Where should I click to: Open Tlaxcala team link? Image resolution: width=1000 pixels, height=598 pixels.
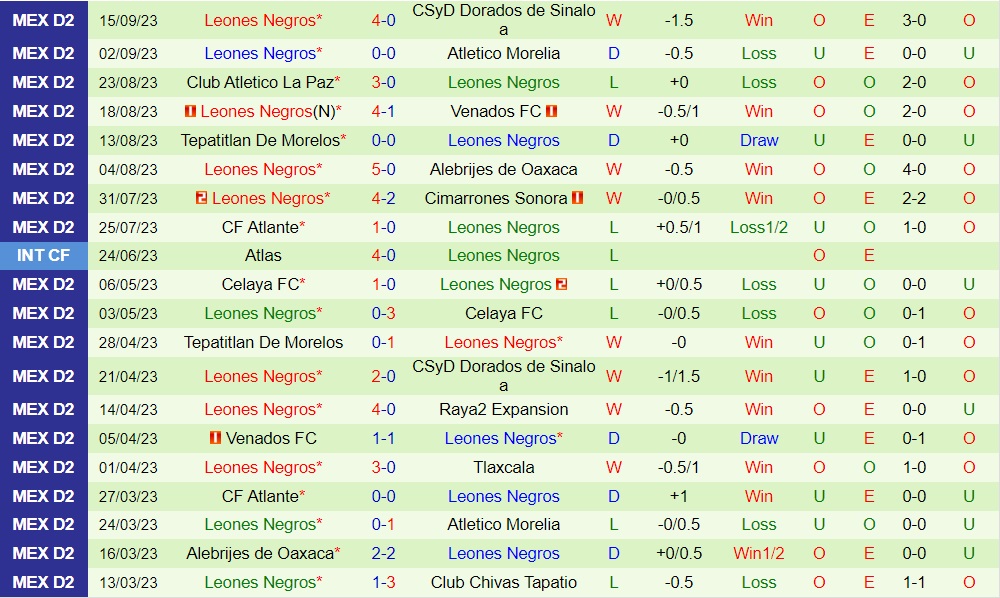[504, 468]
